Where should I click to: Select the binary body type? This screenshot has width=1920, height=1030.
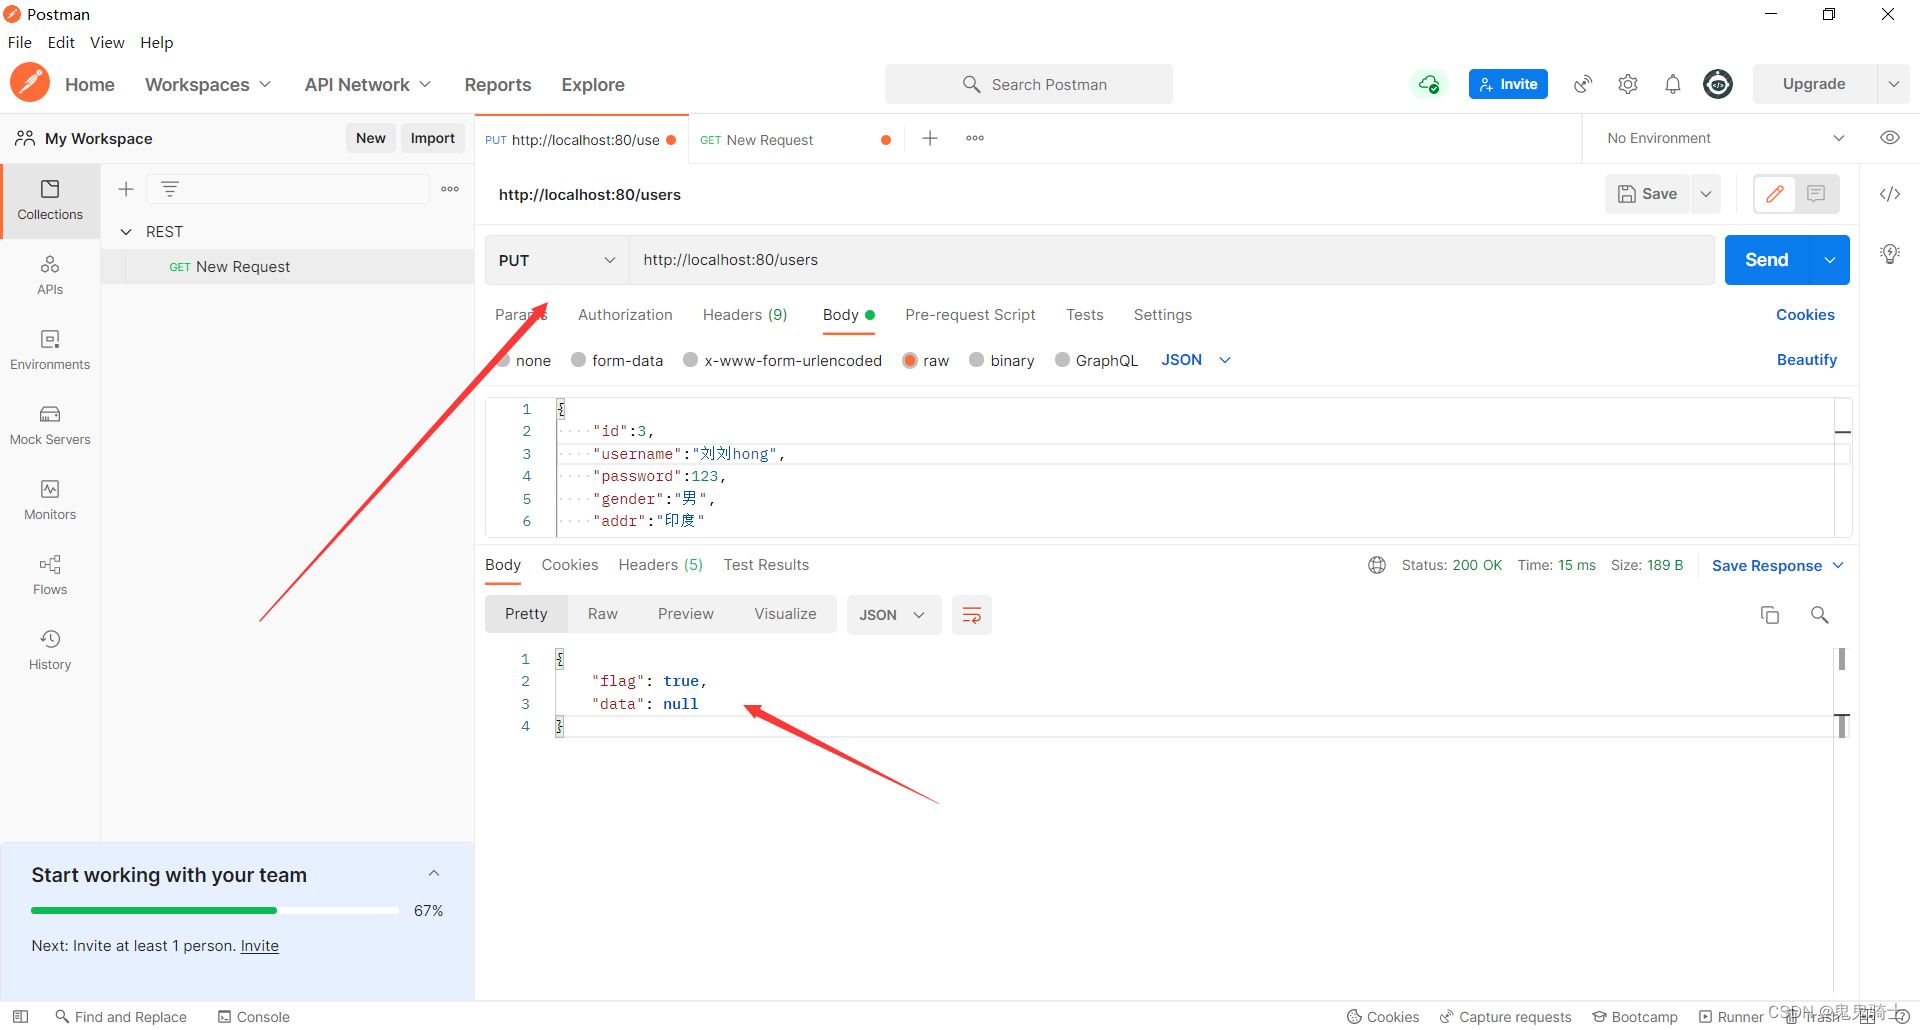(977, 360)
